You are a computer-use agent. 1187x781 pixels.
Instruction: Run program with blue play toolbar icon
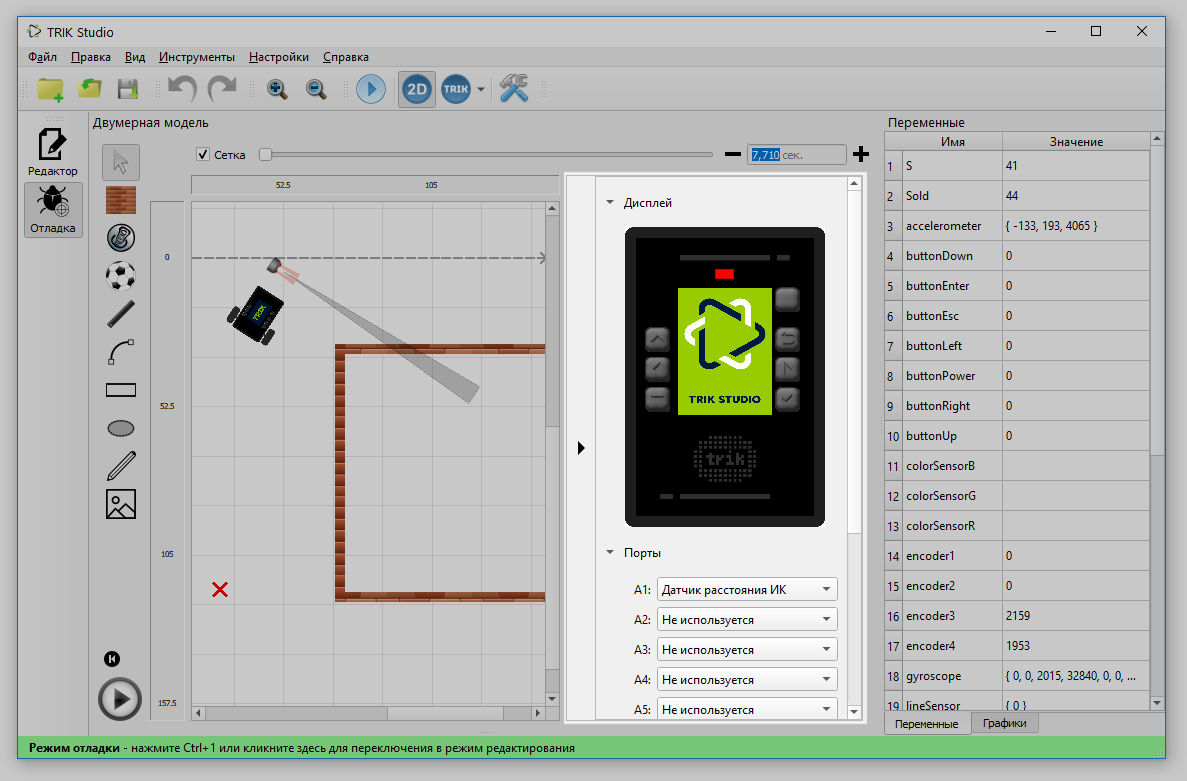[371, 89]
